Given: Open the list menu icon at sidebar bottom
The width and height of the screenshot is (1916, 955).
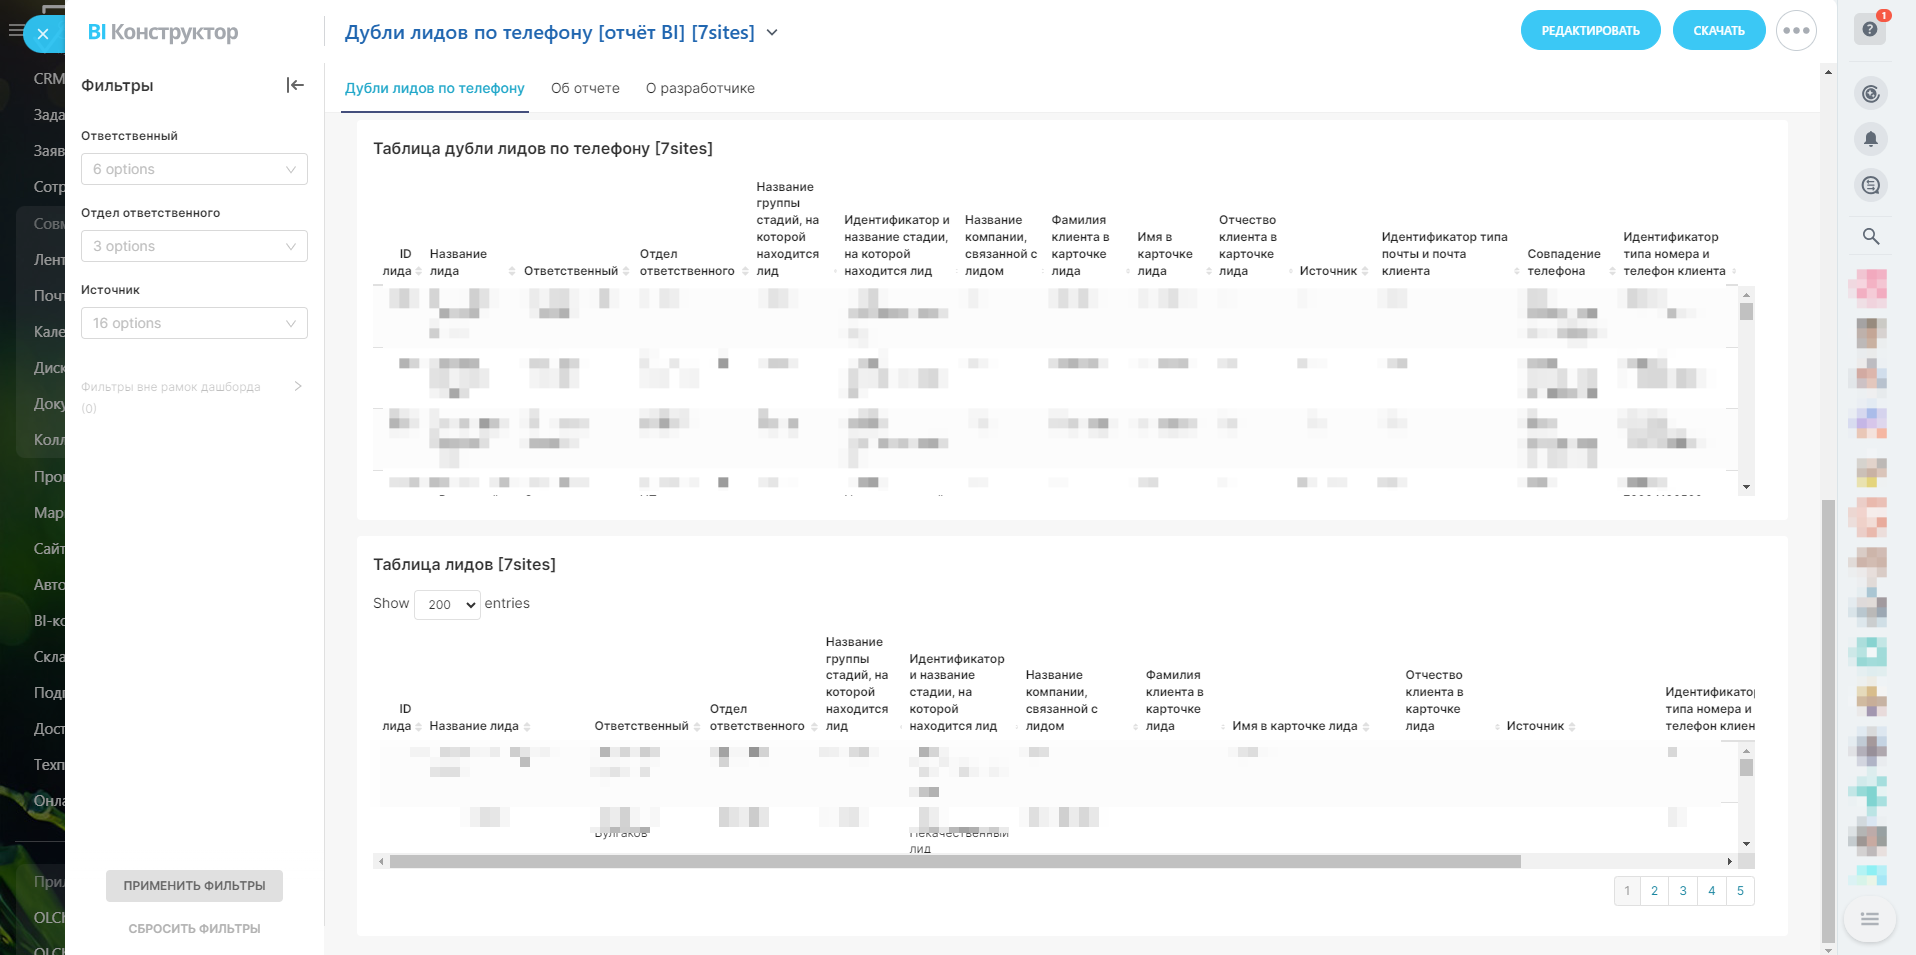Looking at the screenshot, I should point(1870,919).
